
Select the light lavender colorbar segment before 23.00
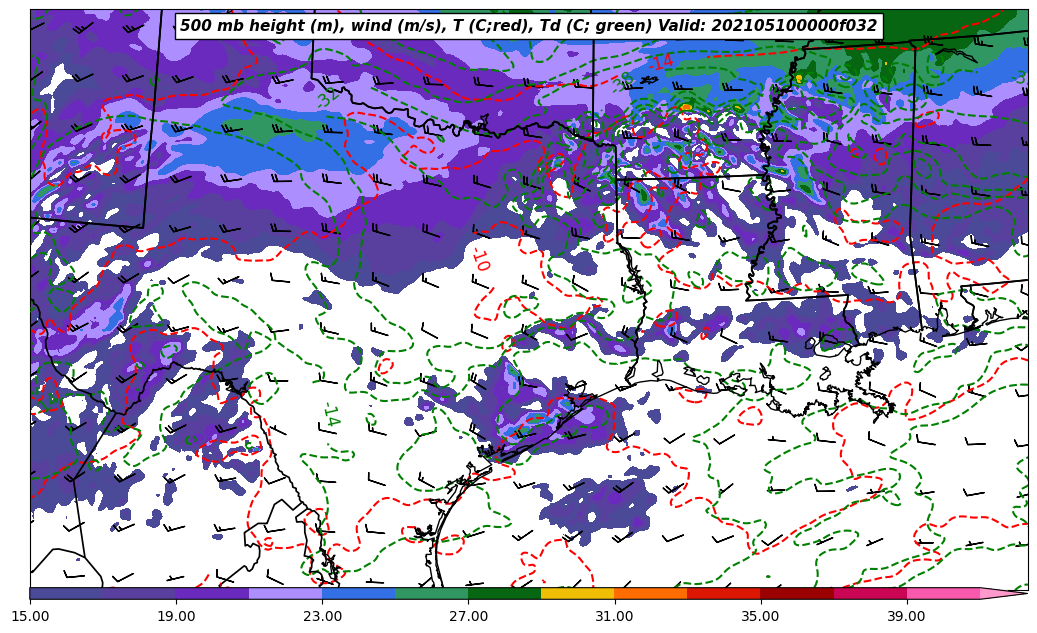286,593
